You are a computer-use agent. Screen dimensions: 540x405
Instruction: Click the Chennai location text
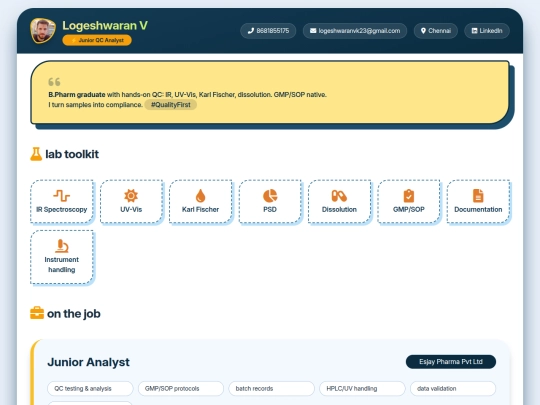tap(439, 31)
